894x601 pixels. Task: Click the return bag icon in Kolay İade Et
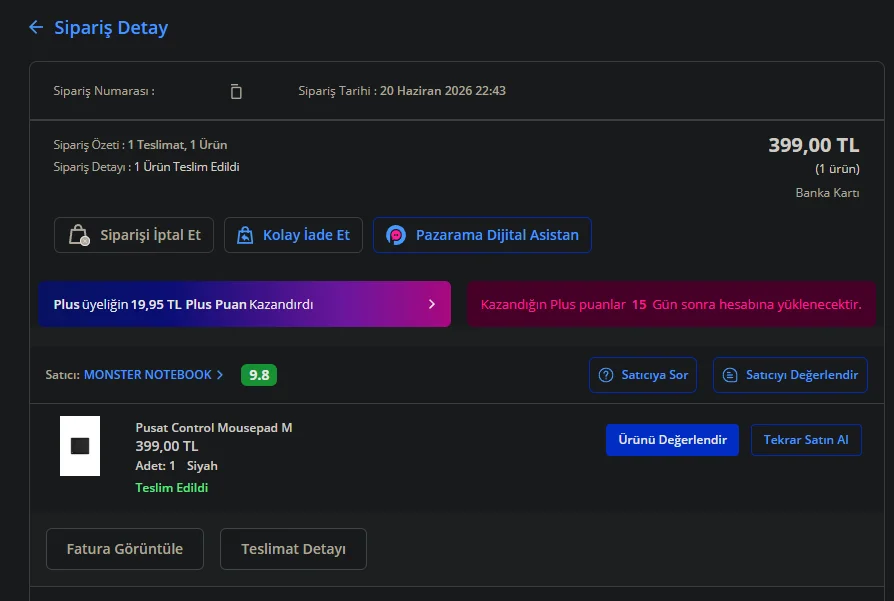pyautogui.click(x=245, y=235)
